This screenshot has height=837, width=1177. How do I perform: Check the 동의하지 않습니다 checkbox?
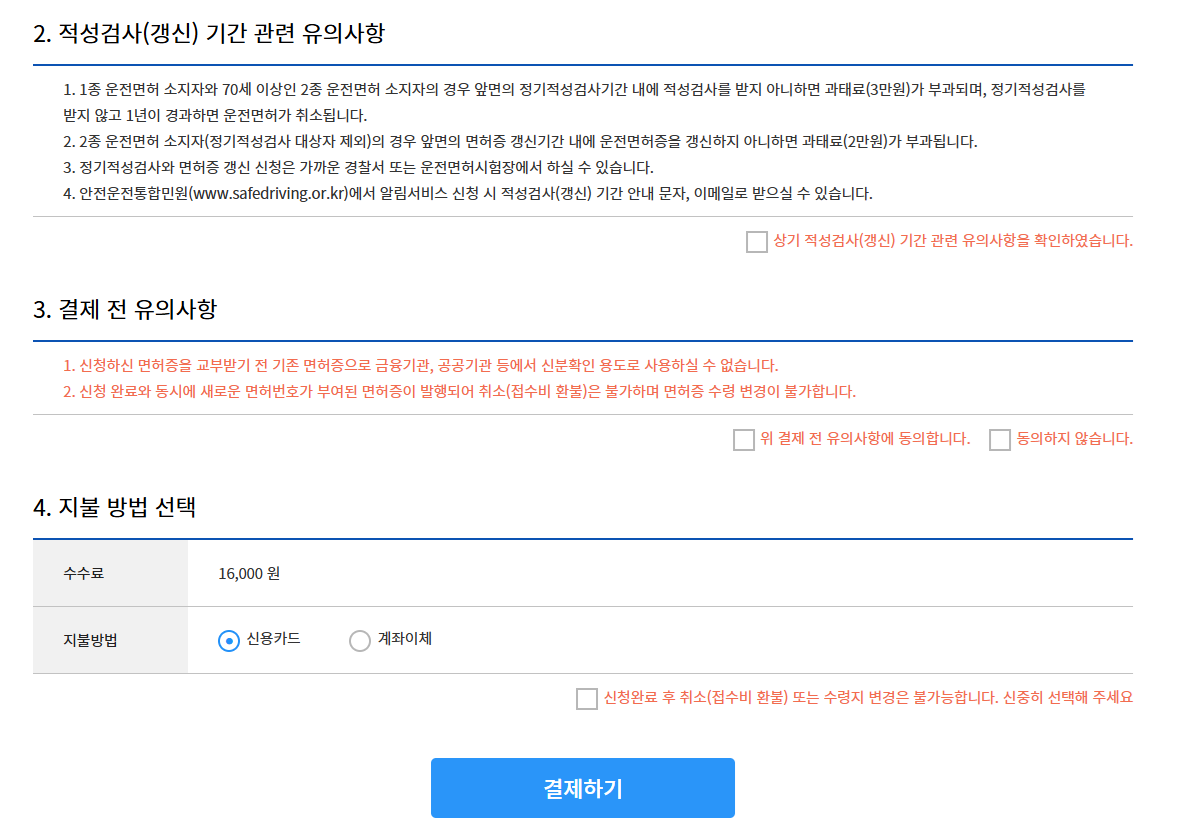999,439
